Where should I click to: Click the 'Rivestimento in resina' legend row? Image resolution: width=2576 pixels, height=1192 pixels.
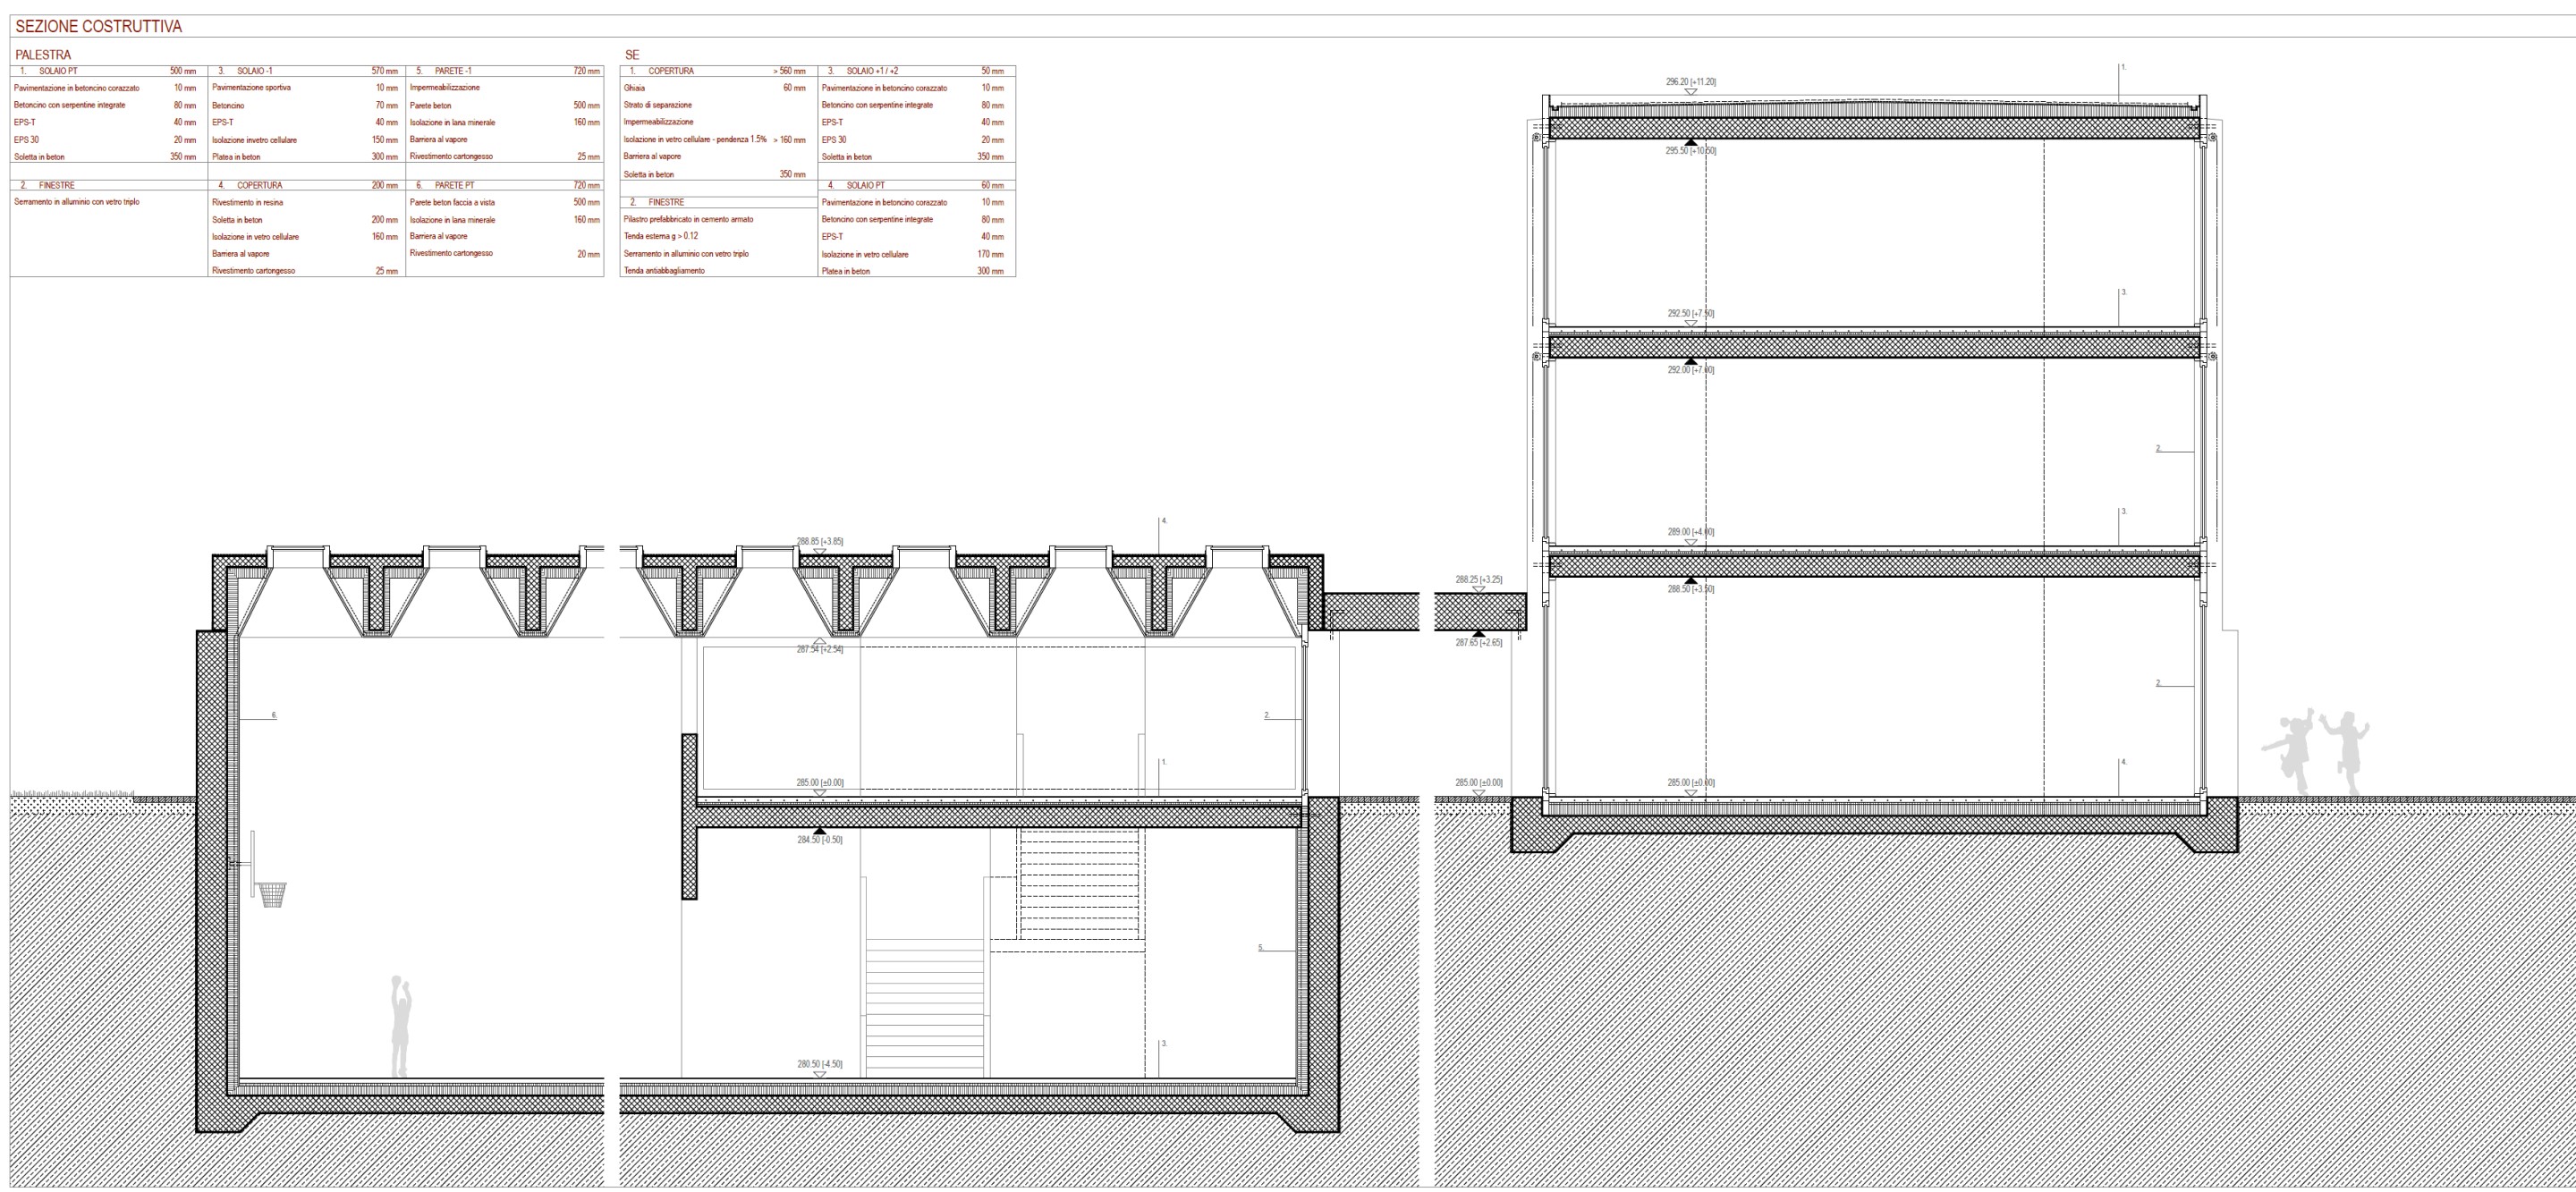(x=247, y=202)
